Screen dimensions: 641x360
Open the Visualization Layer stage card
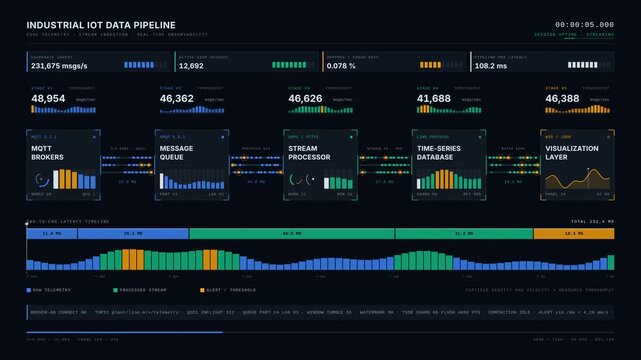[577, 165]
